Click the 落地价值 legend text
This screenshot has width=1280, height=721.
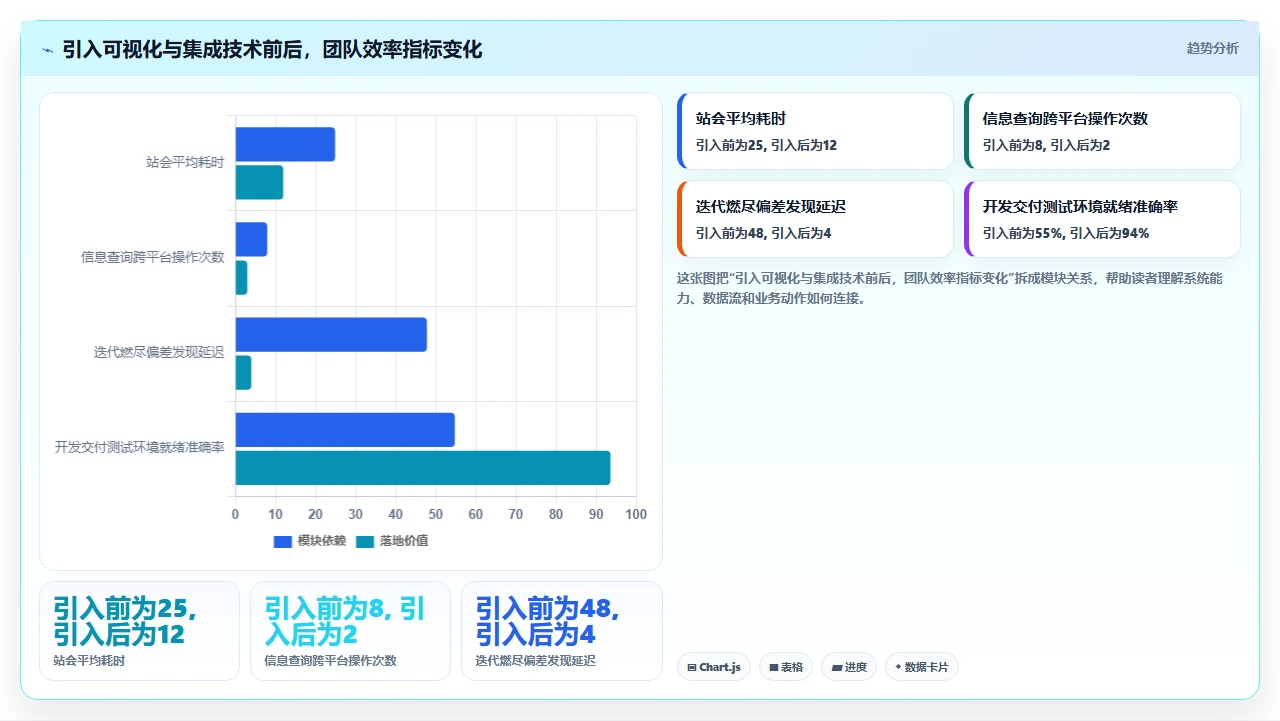(x=404, y=541)
